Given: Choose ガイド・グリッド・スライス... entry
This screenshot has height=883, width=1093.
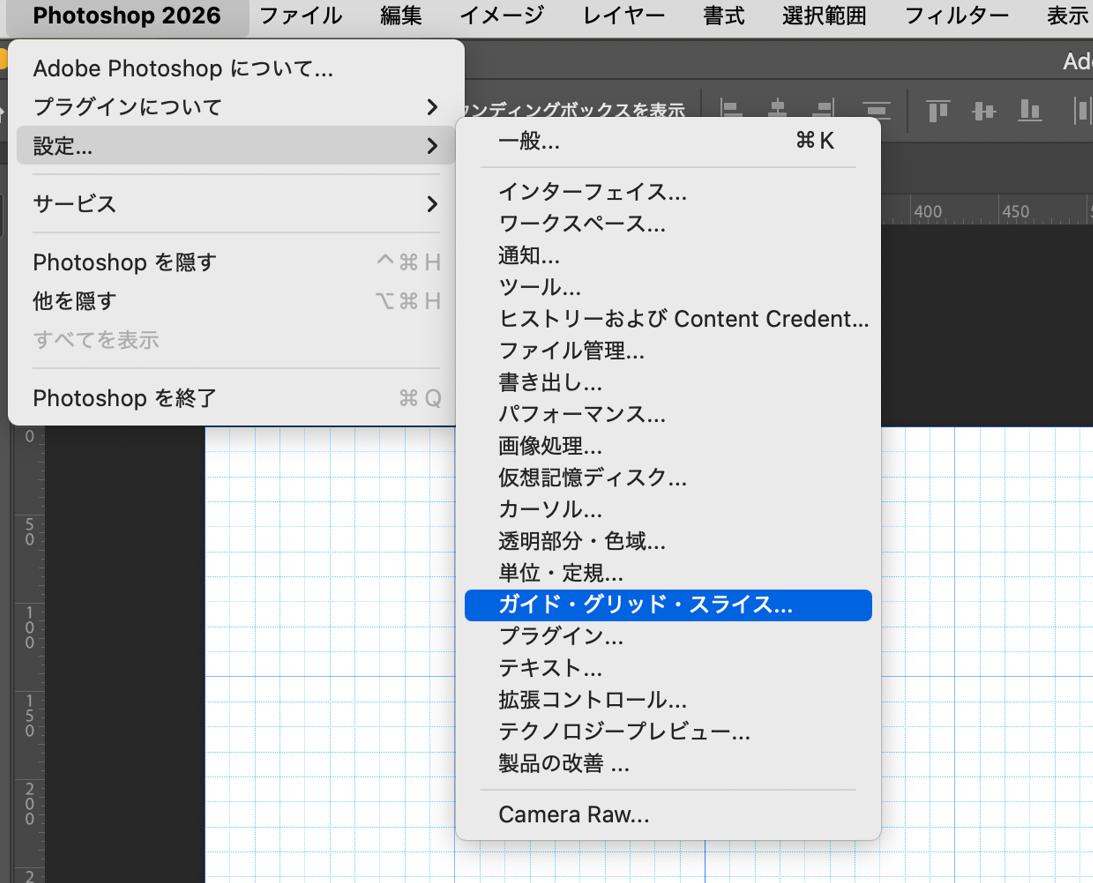Looking at the screenshot, I should pyautogui.click(x=668, y=605).
